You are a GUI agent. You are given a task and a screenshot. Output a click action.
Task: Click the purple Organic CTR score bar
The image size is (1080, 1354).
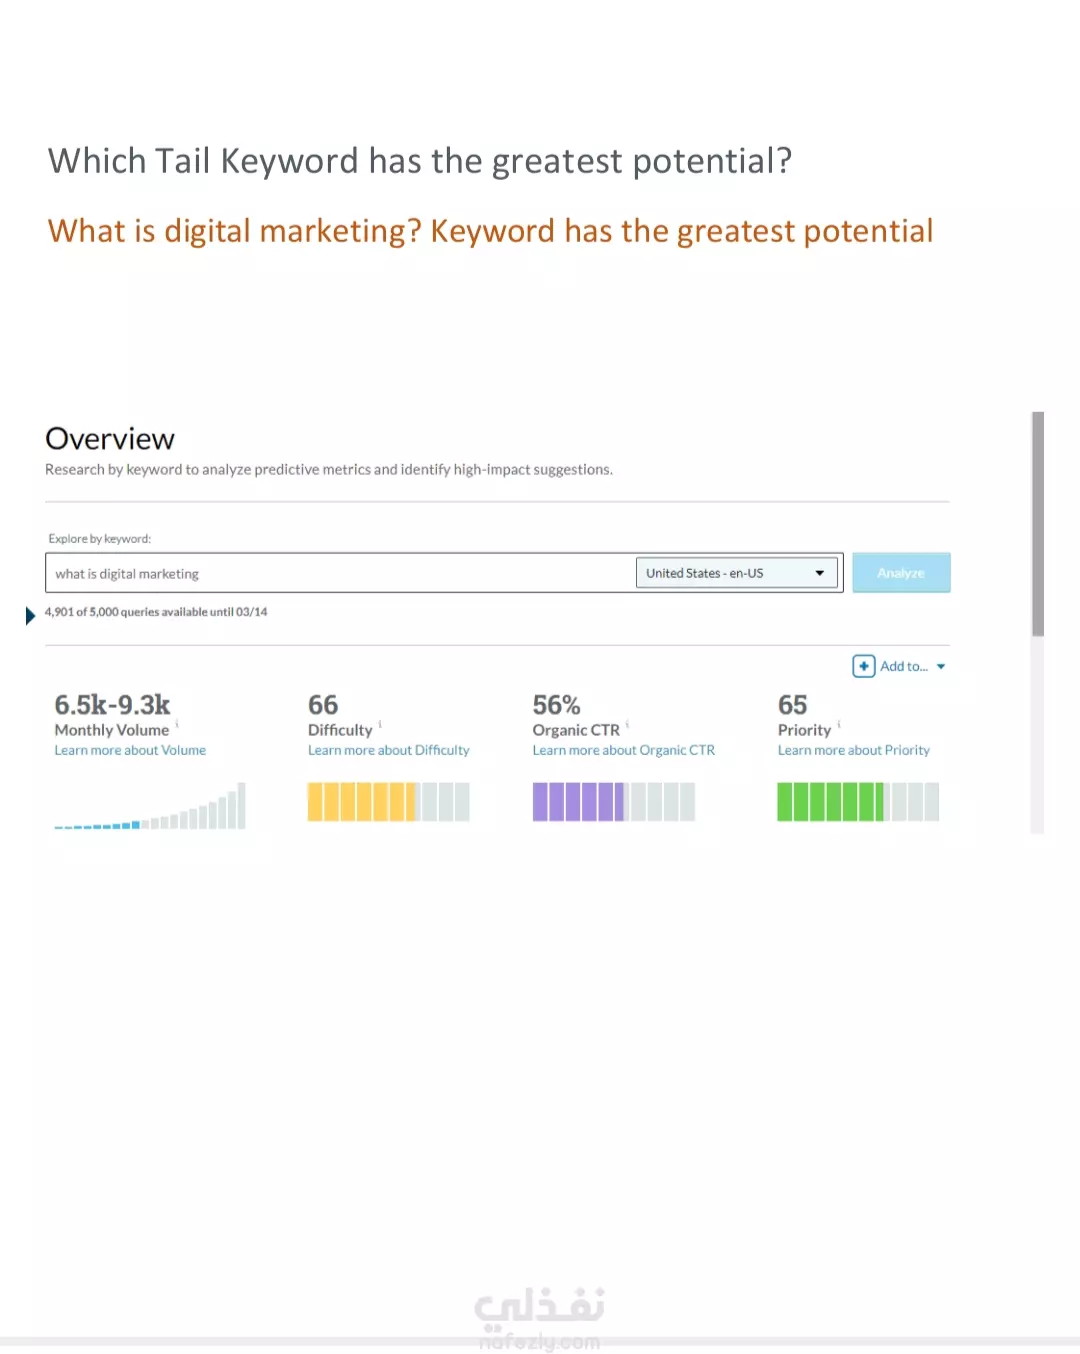click(x=613, y=802)
